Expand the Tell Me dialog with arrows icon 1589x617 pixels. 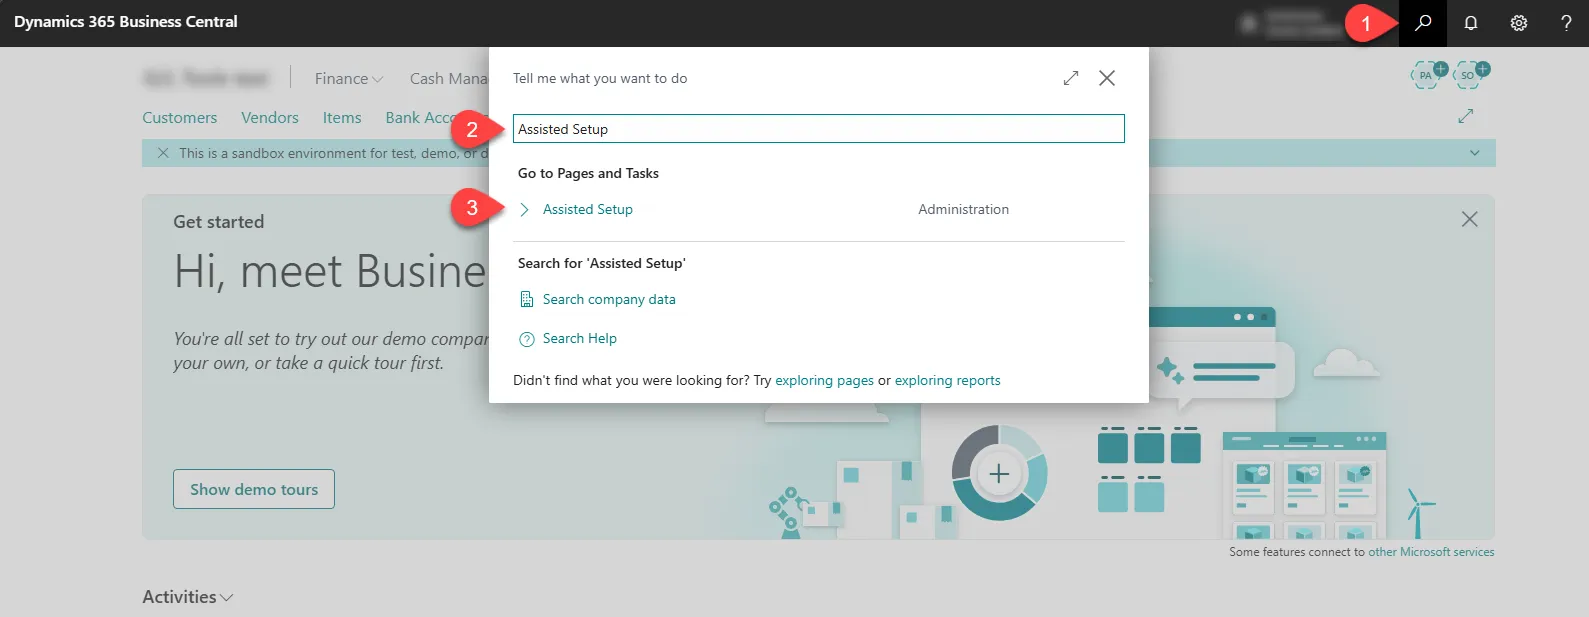[x=1071, y=78]
